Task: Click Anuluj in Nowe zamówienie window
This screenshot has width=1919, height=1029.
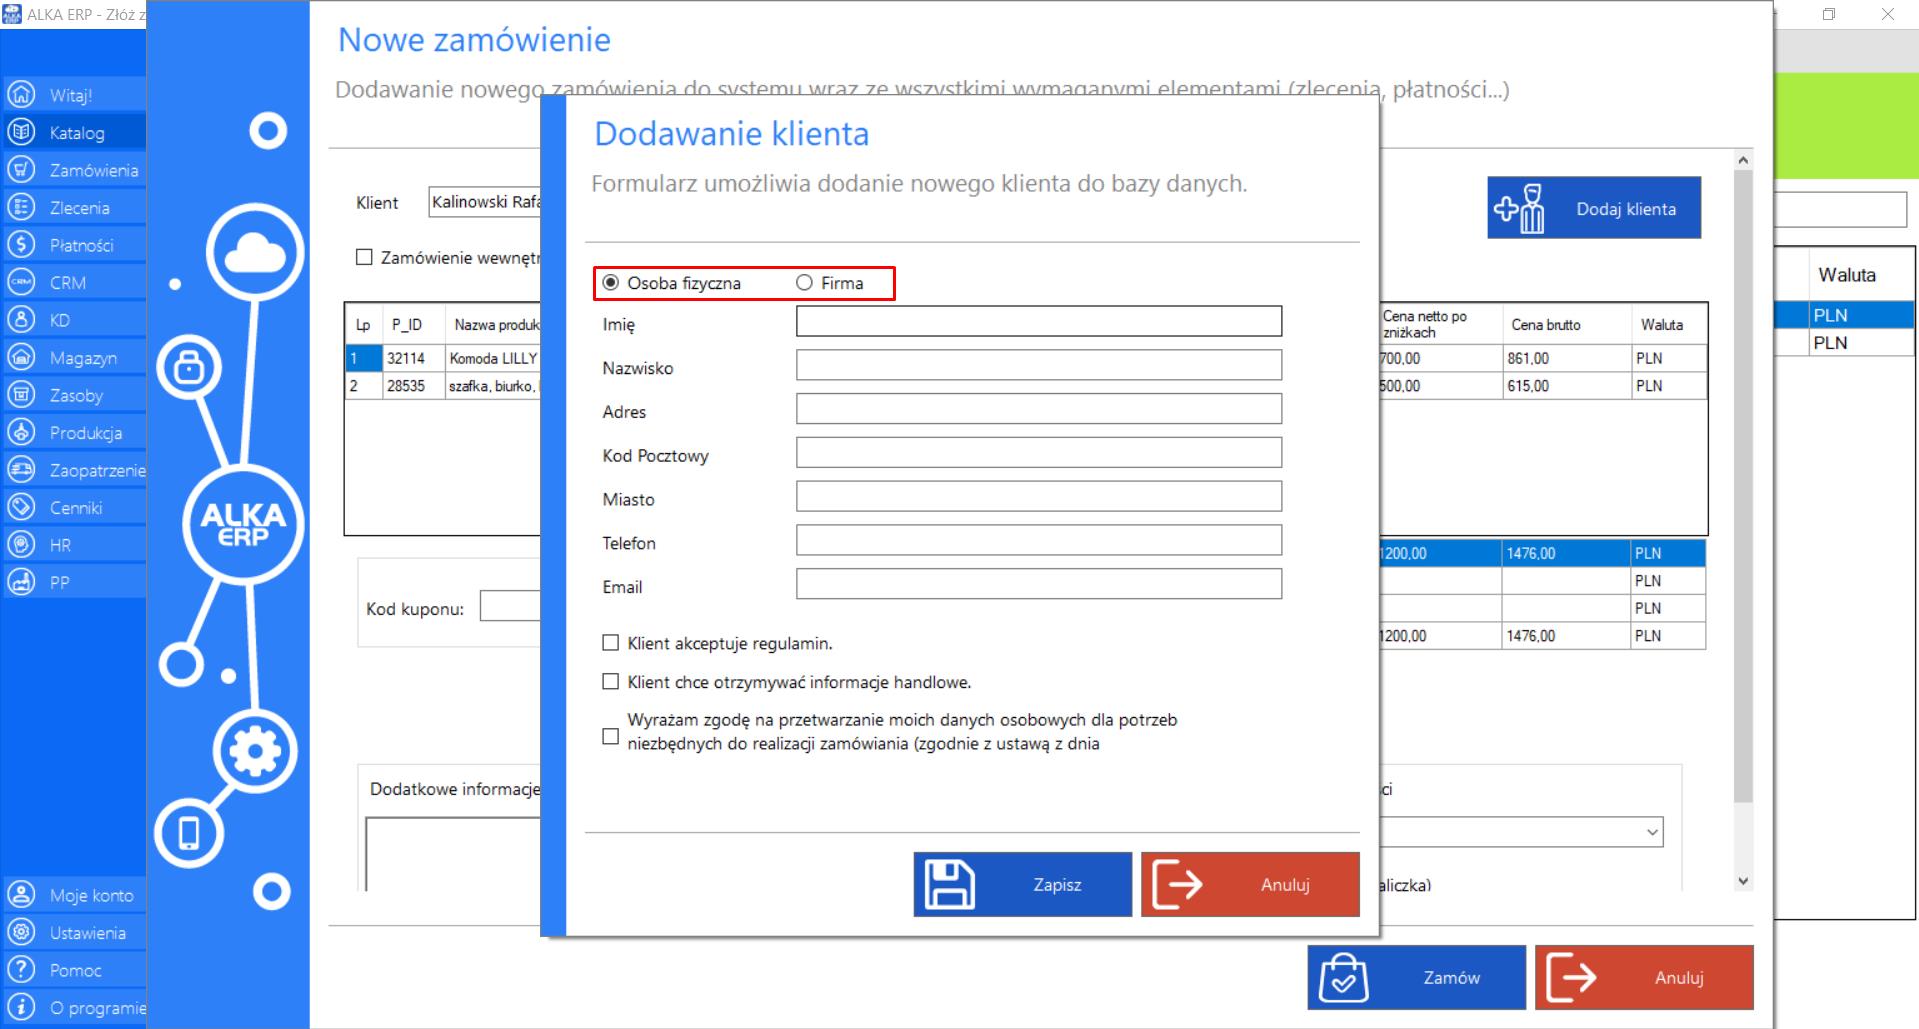Action: pyautogui.click(x=1644, y=977)
